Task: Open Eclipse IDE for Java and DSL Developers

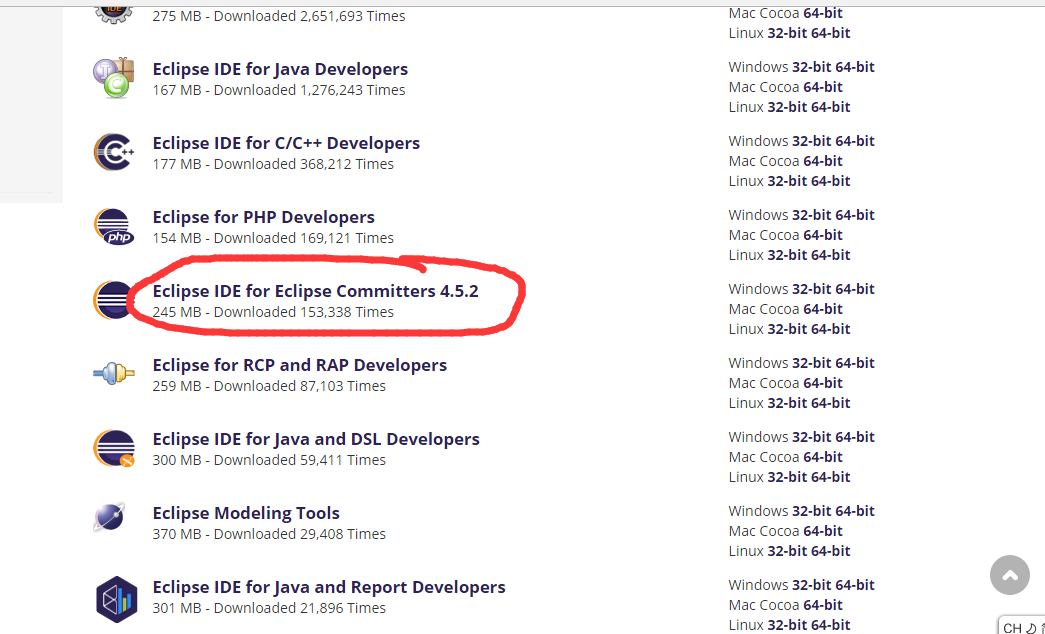Action: click(316, 439)
